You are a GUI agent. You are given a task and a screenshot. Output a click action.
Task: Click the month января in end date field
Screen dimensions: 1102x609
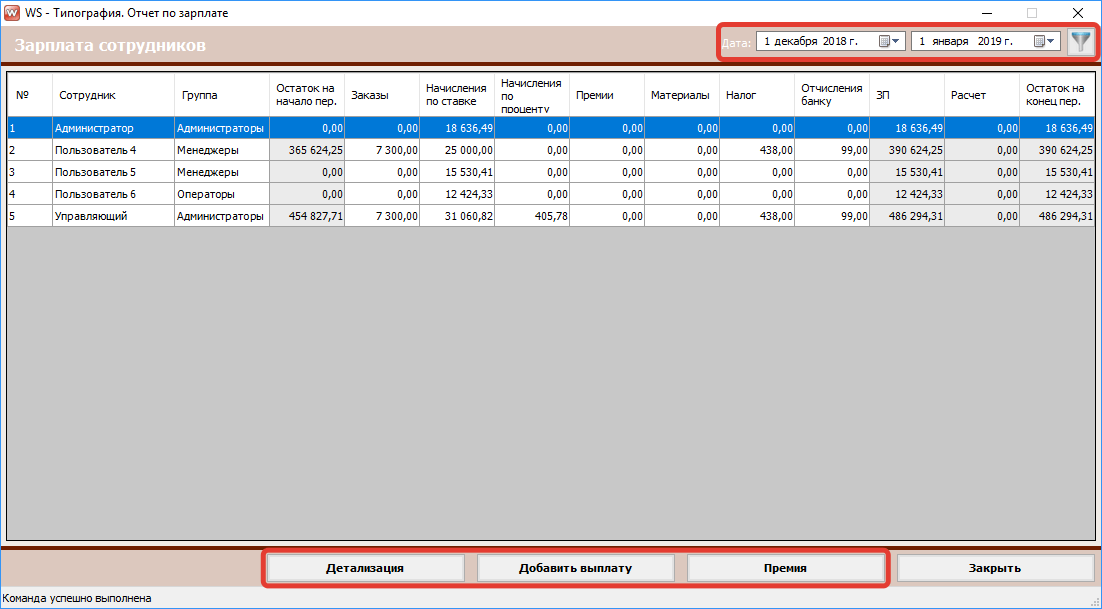tap(950, 41)
